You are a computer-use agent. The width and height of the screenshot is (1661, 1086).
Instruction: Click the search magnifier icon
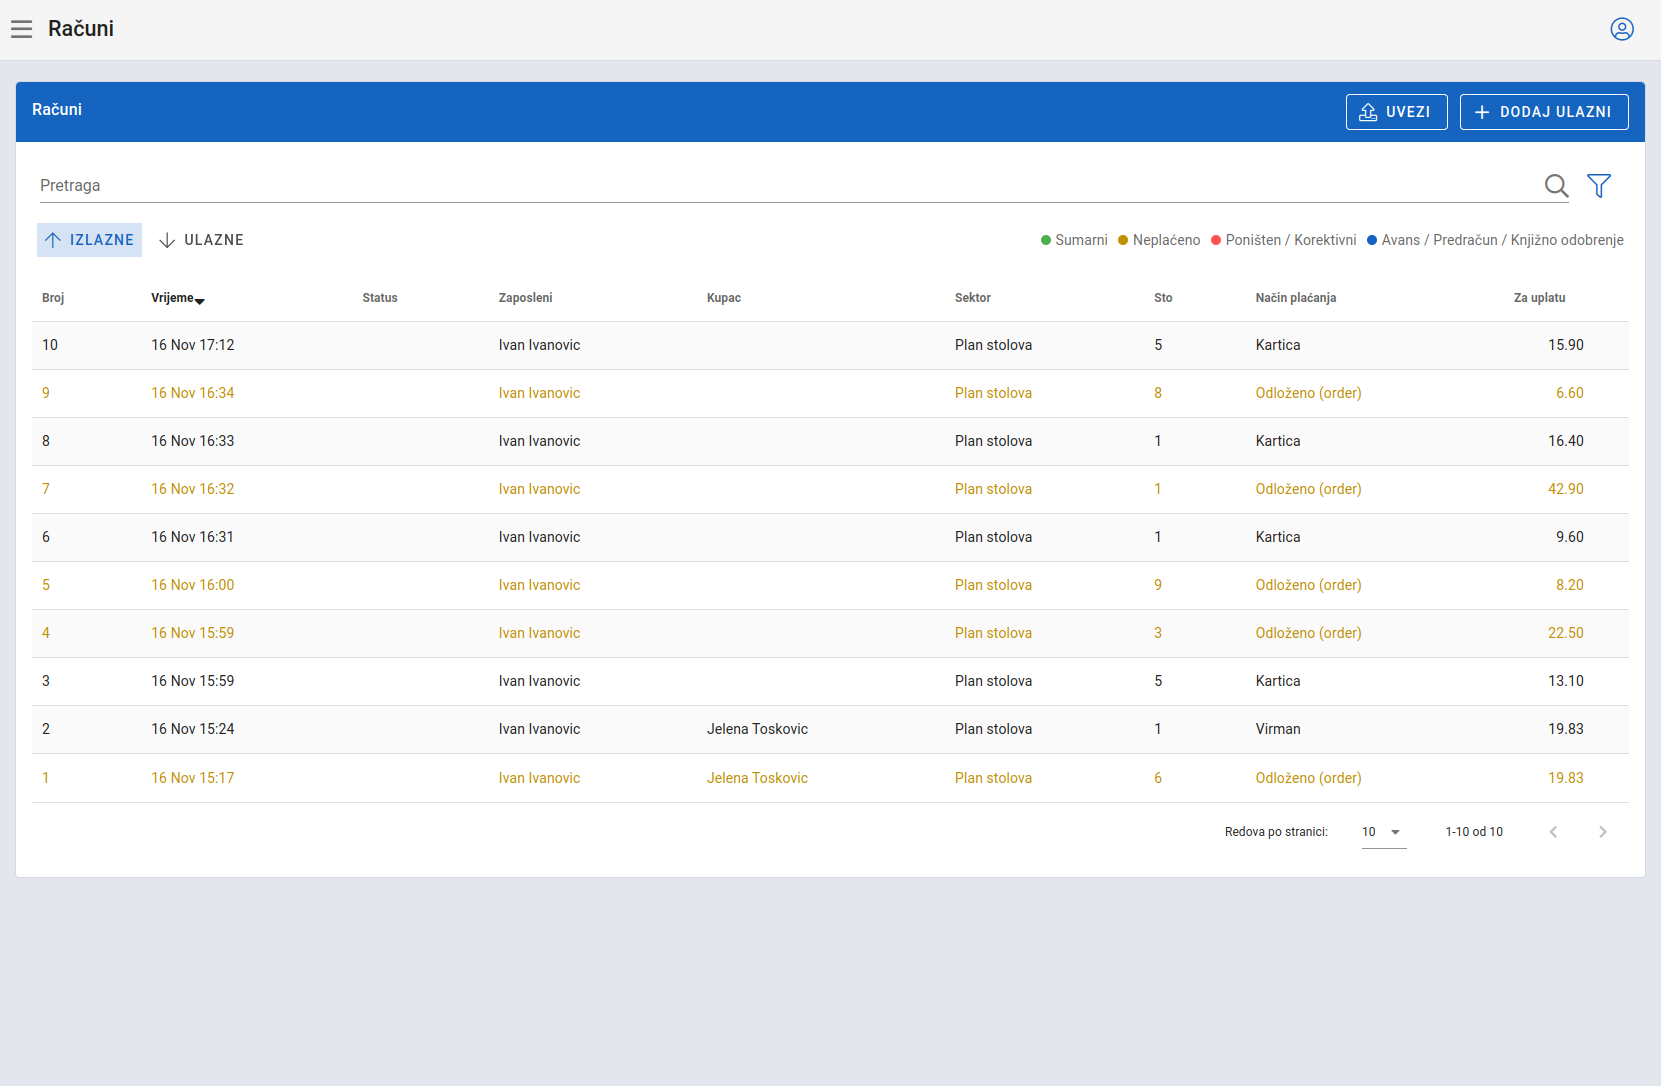point(1556,186)
